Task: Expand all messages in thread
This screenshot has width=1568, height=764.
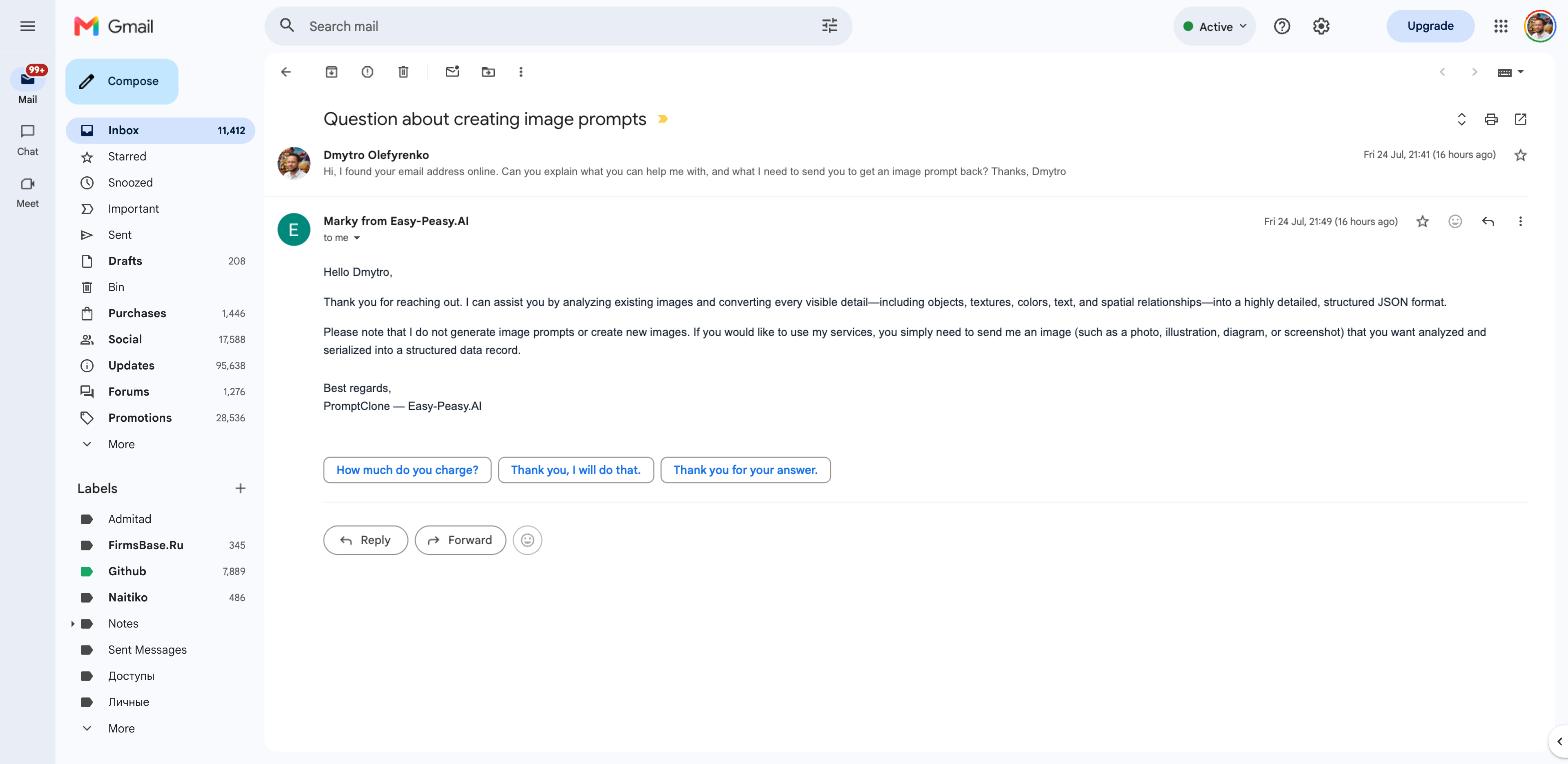Action: 1461,119
